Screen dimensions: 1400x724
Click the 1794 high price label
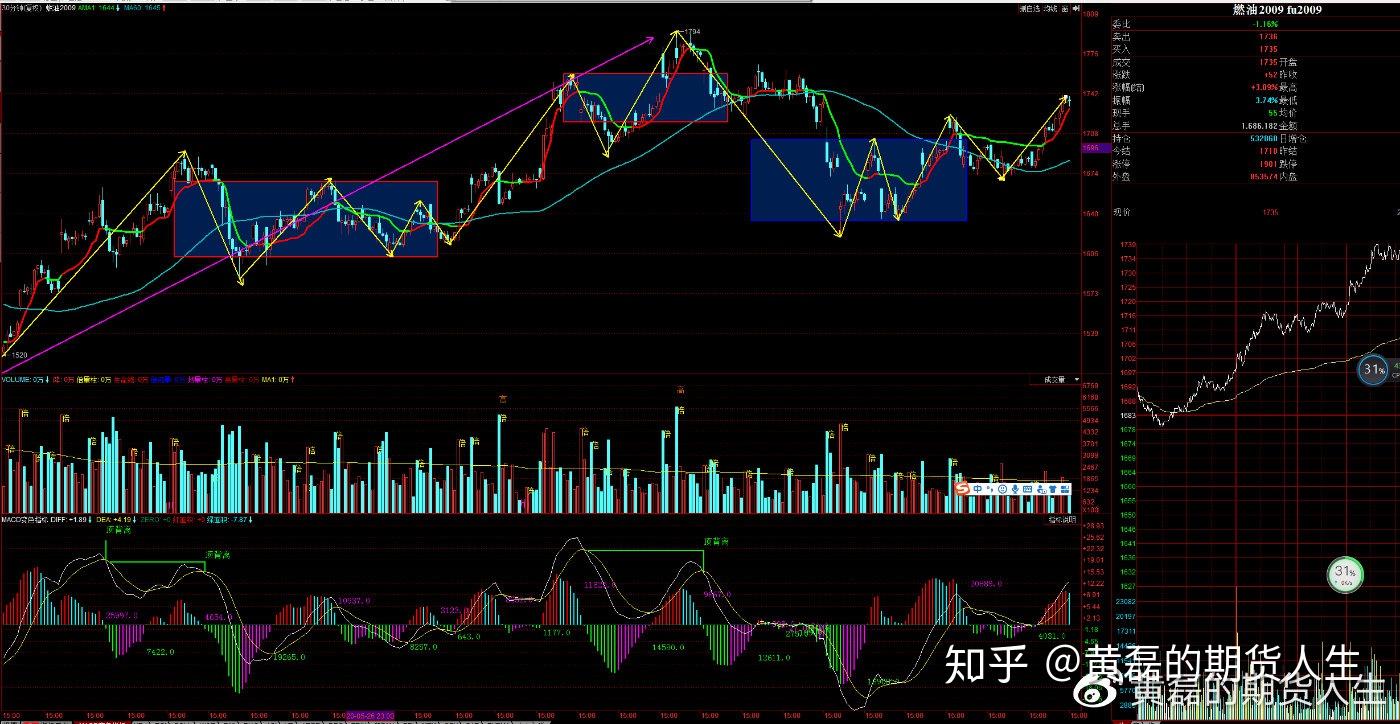point(693,32)
